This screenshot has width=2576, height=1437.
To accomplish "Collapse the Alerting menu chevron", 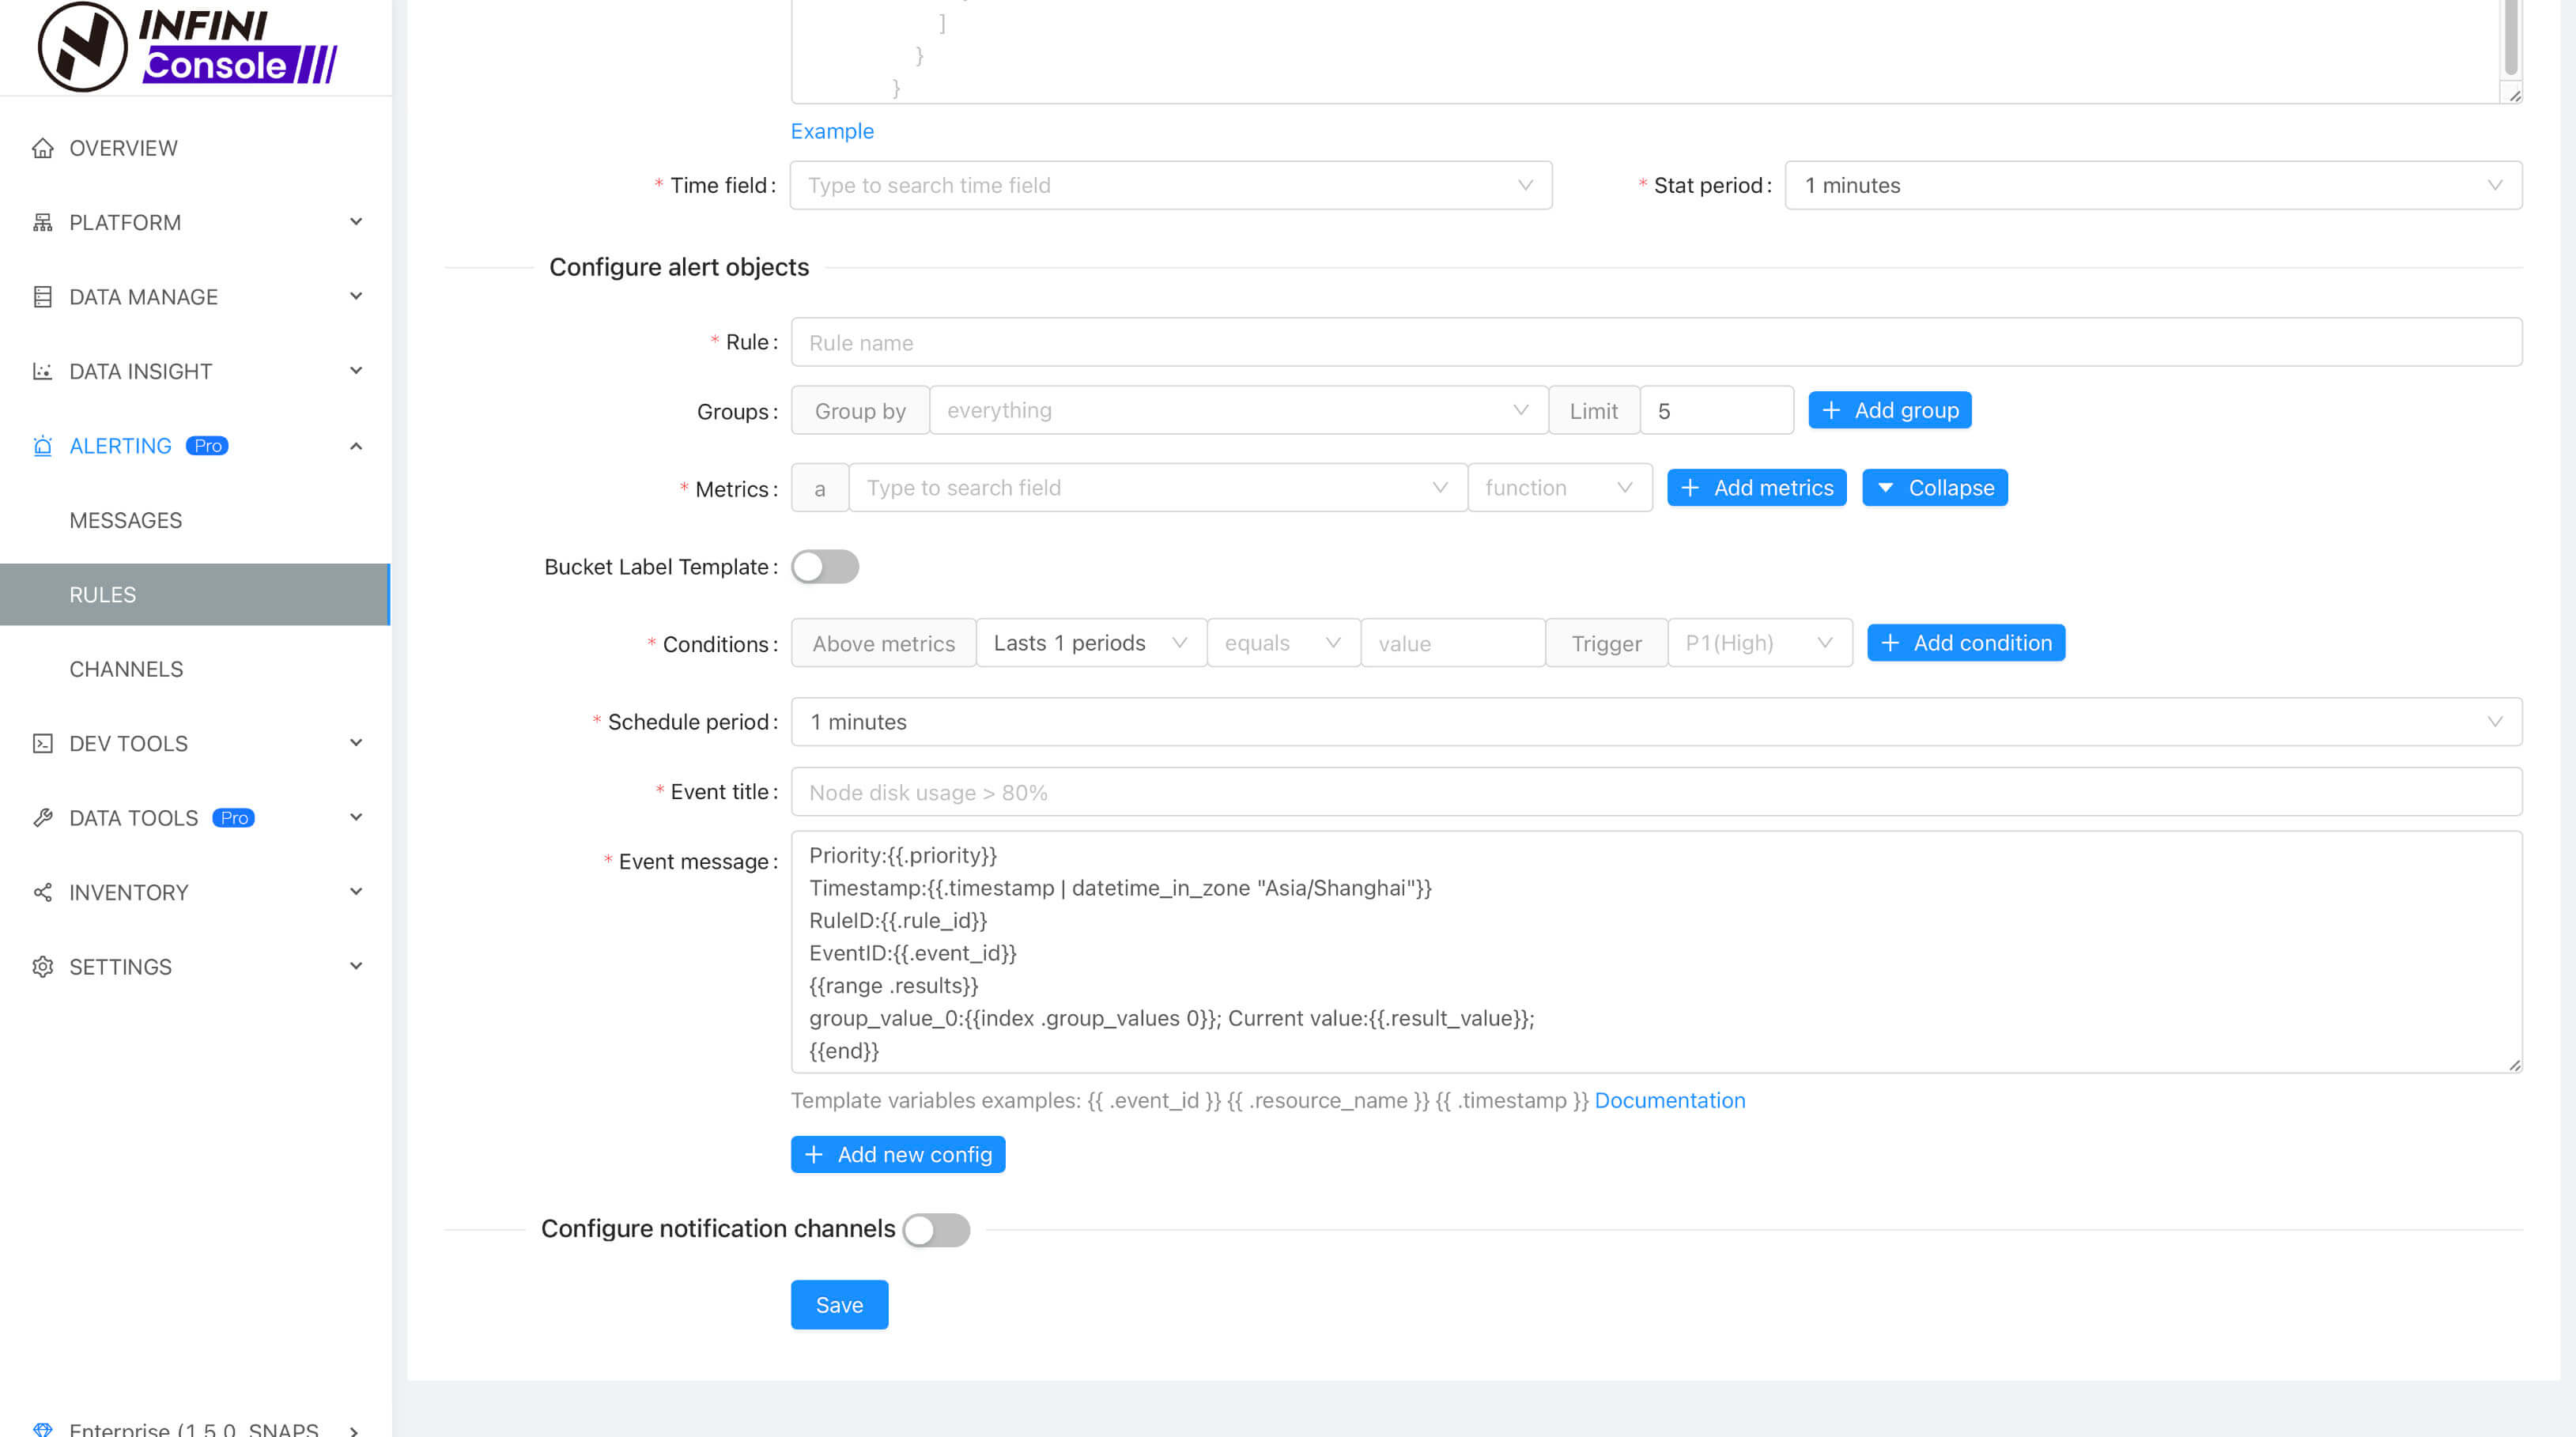I will [x=356, y=446].
